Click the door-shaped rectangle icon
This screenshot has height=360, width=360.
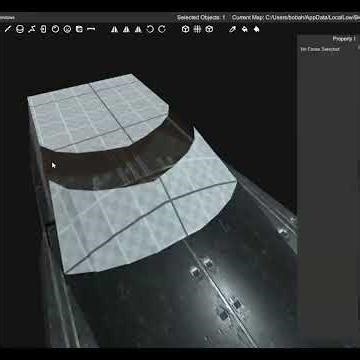43,29
